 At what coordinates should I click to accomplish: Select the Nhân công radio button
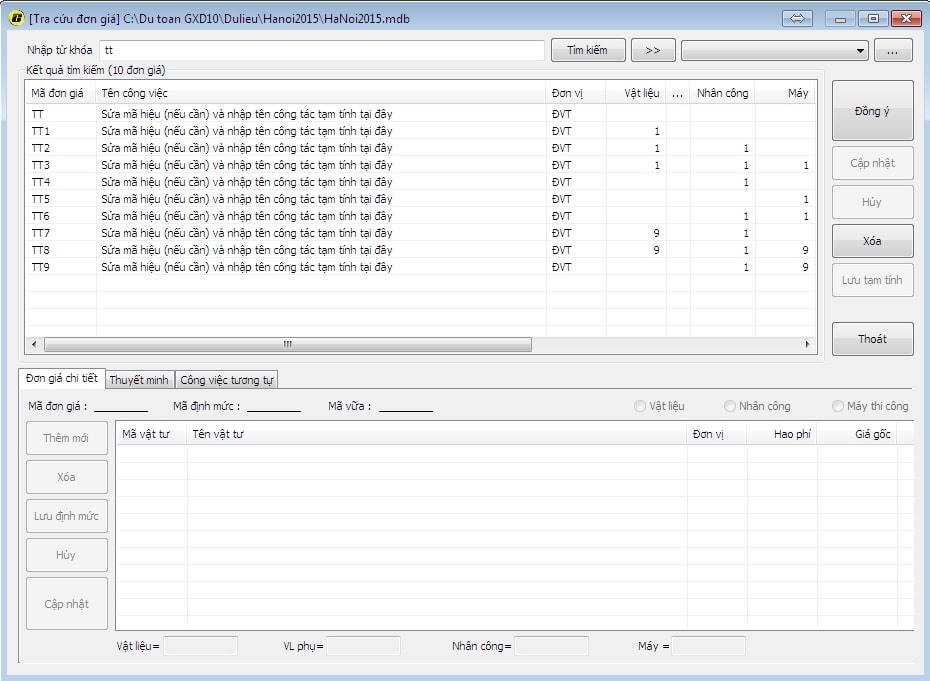(x=730, y=406)
